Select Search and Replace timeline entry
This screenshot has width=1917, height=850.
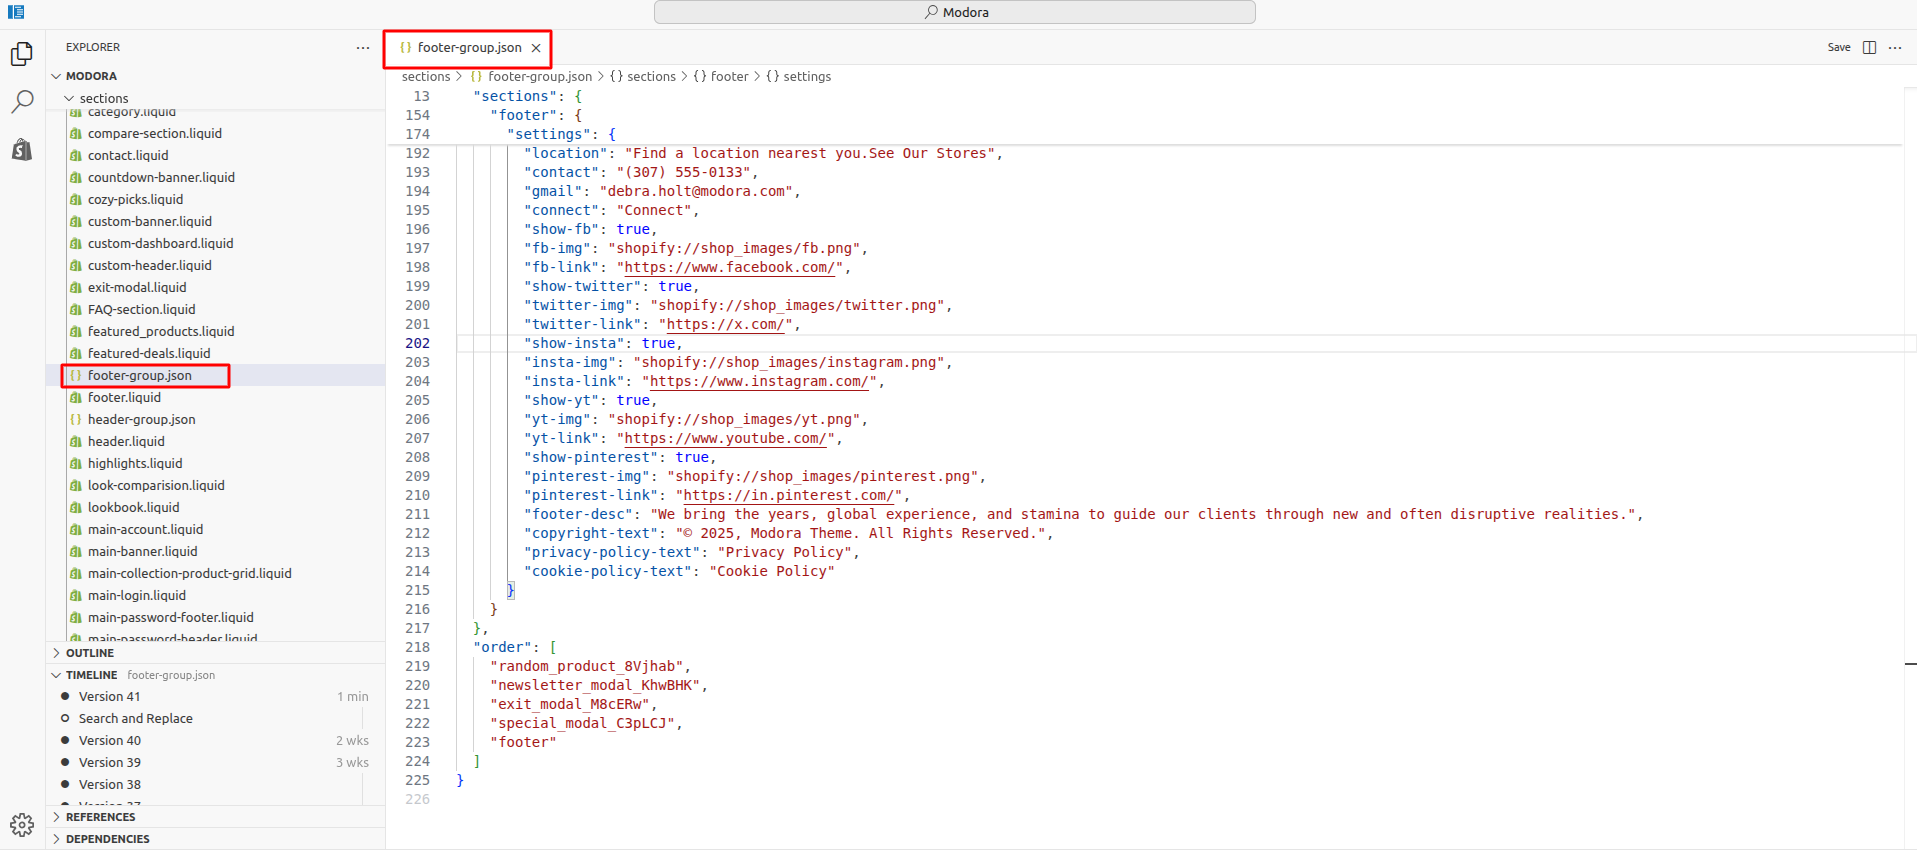click(216, 718)
